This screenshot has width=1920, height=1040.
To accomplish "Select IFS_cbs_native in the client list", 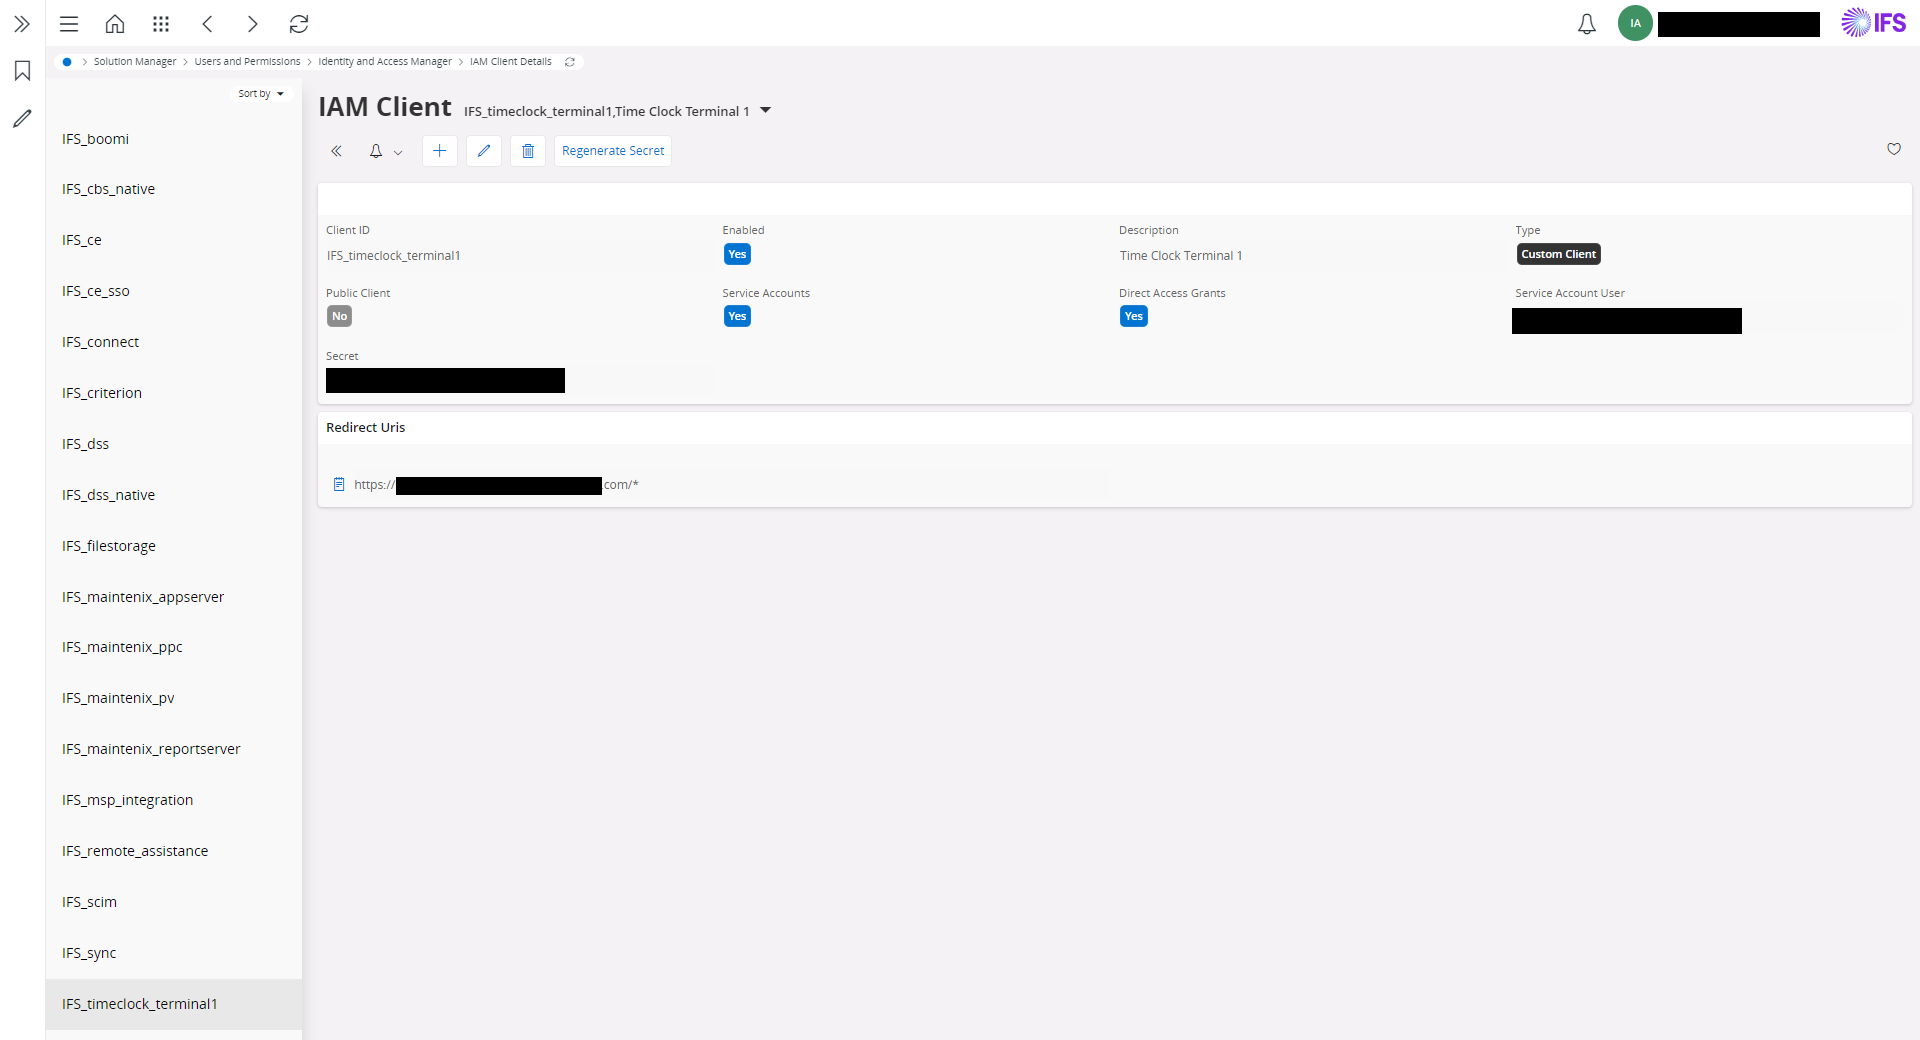I will (x=174, y=189).
